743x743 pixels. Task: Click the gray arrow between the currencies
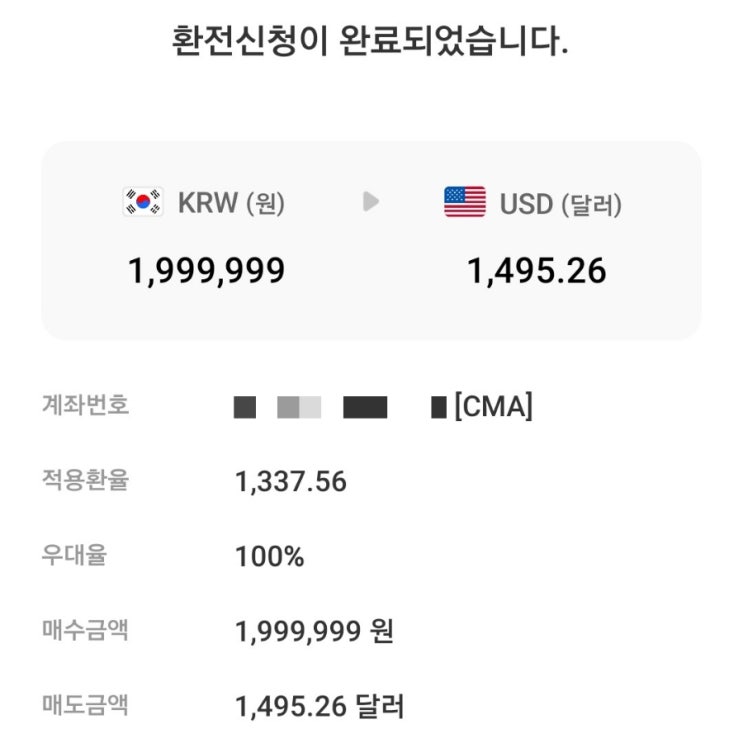[371, 202]
